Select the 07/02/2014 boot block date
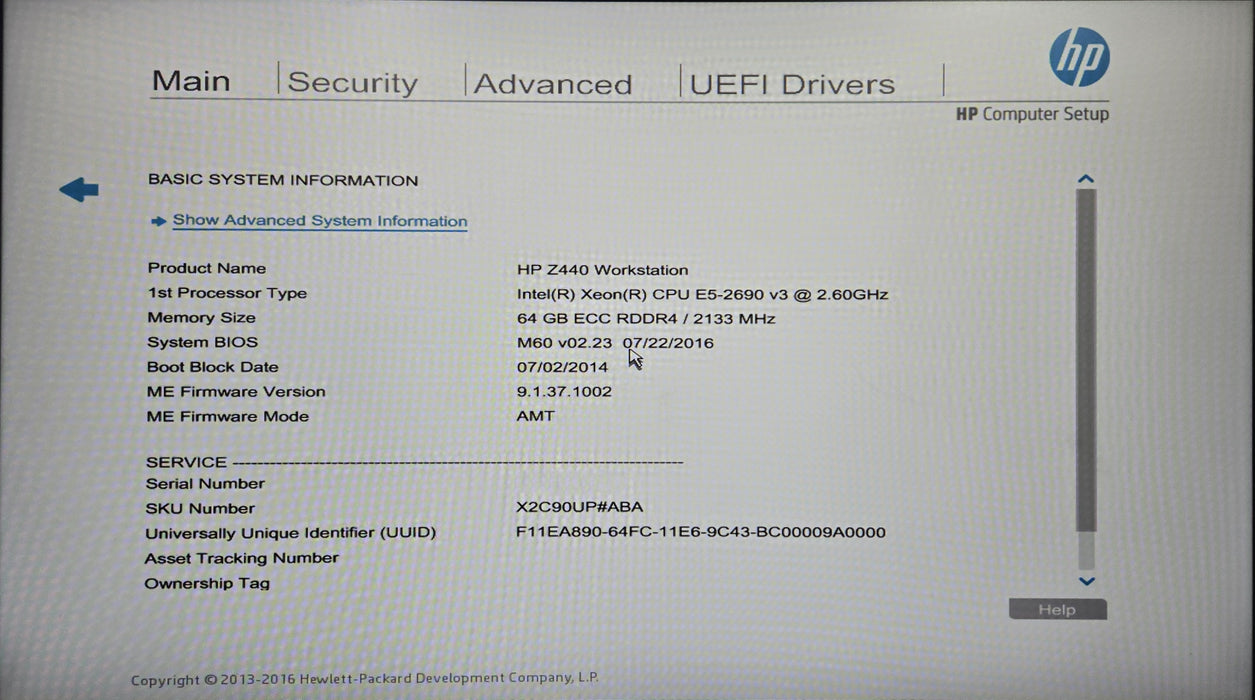This screenshot has width=1255, height=700. [x=562, y=367]
